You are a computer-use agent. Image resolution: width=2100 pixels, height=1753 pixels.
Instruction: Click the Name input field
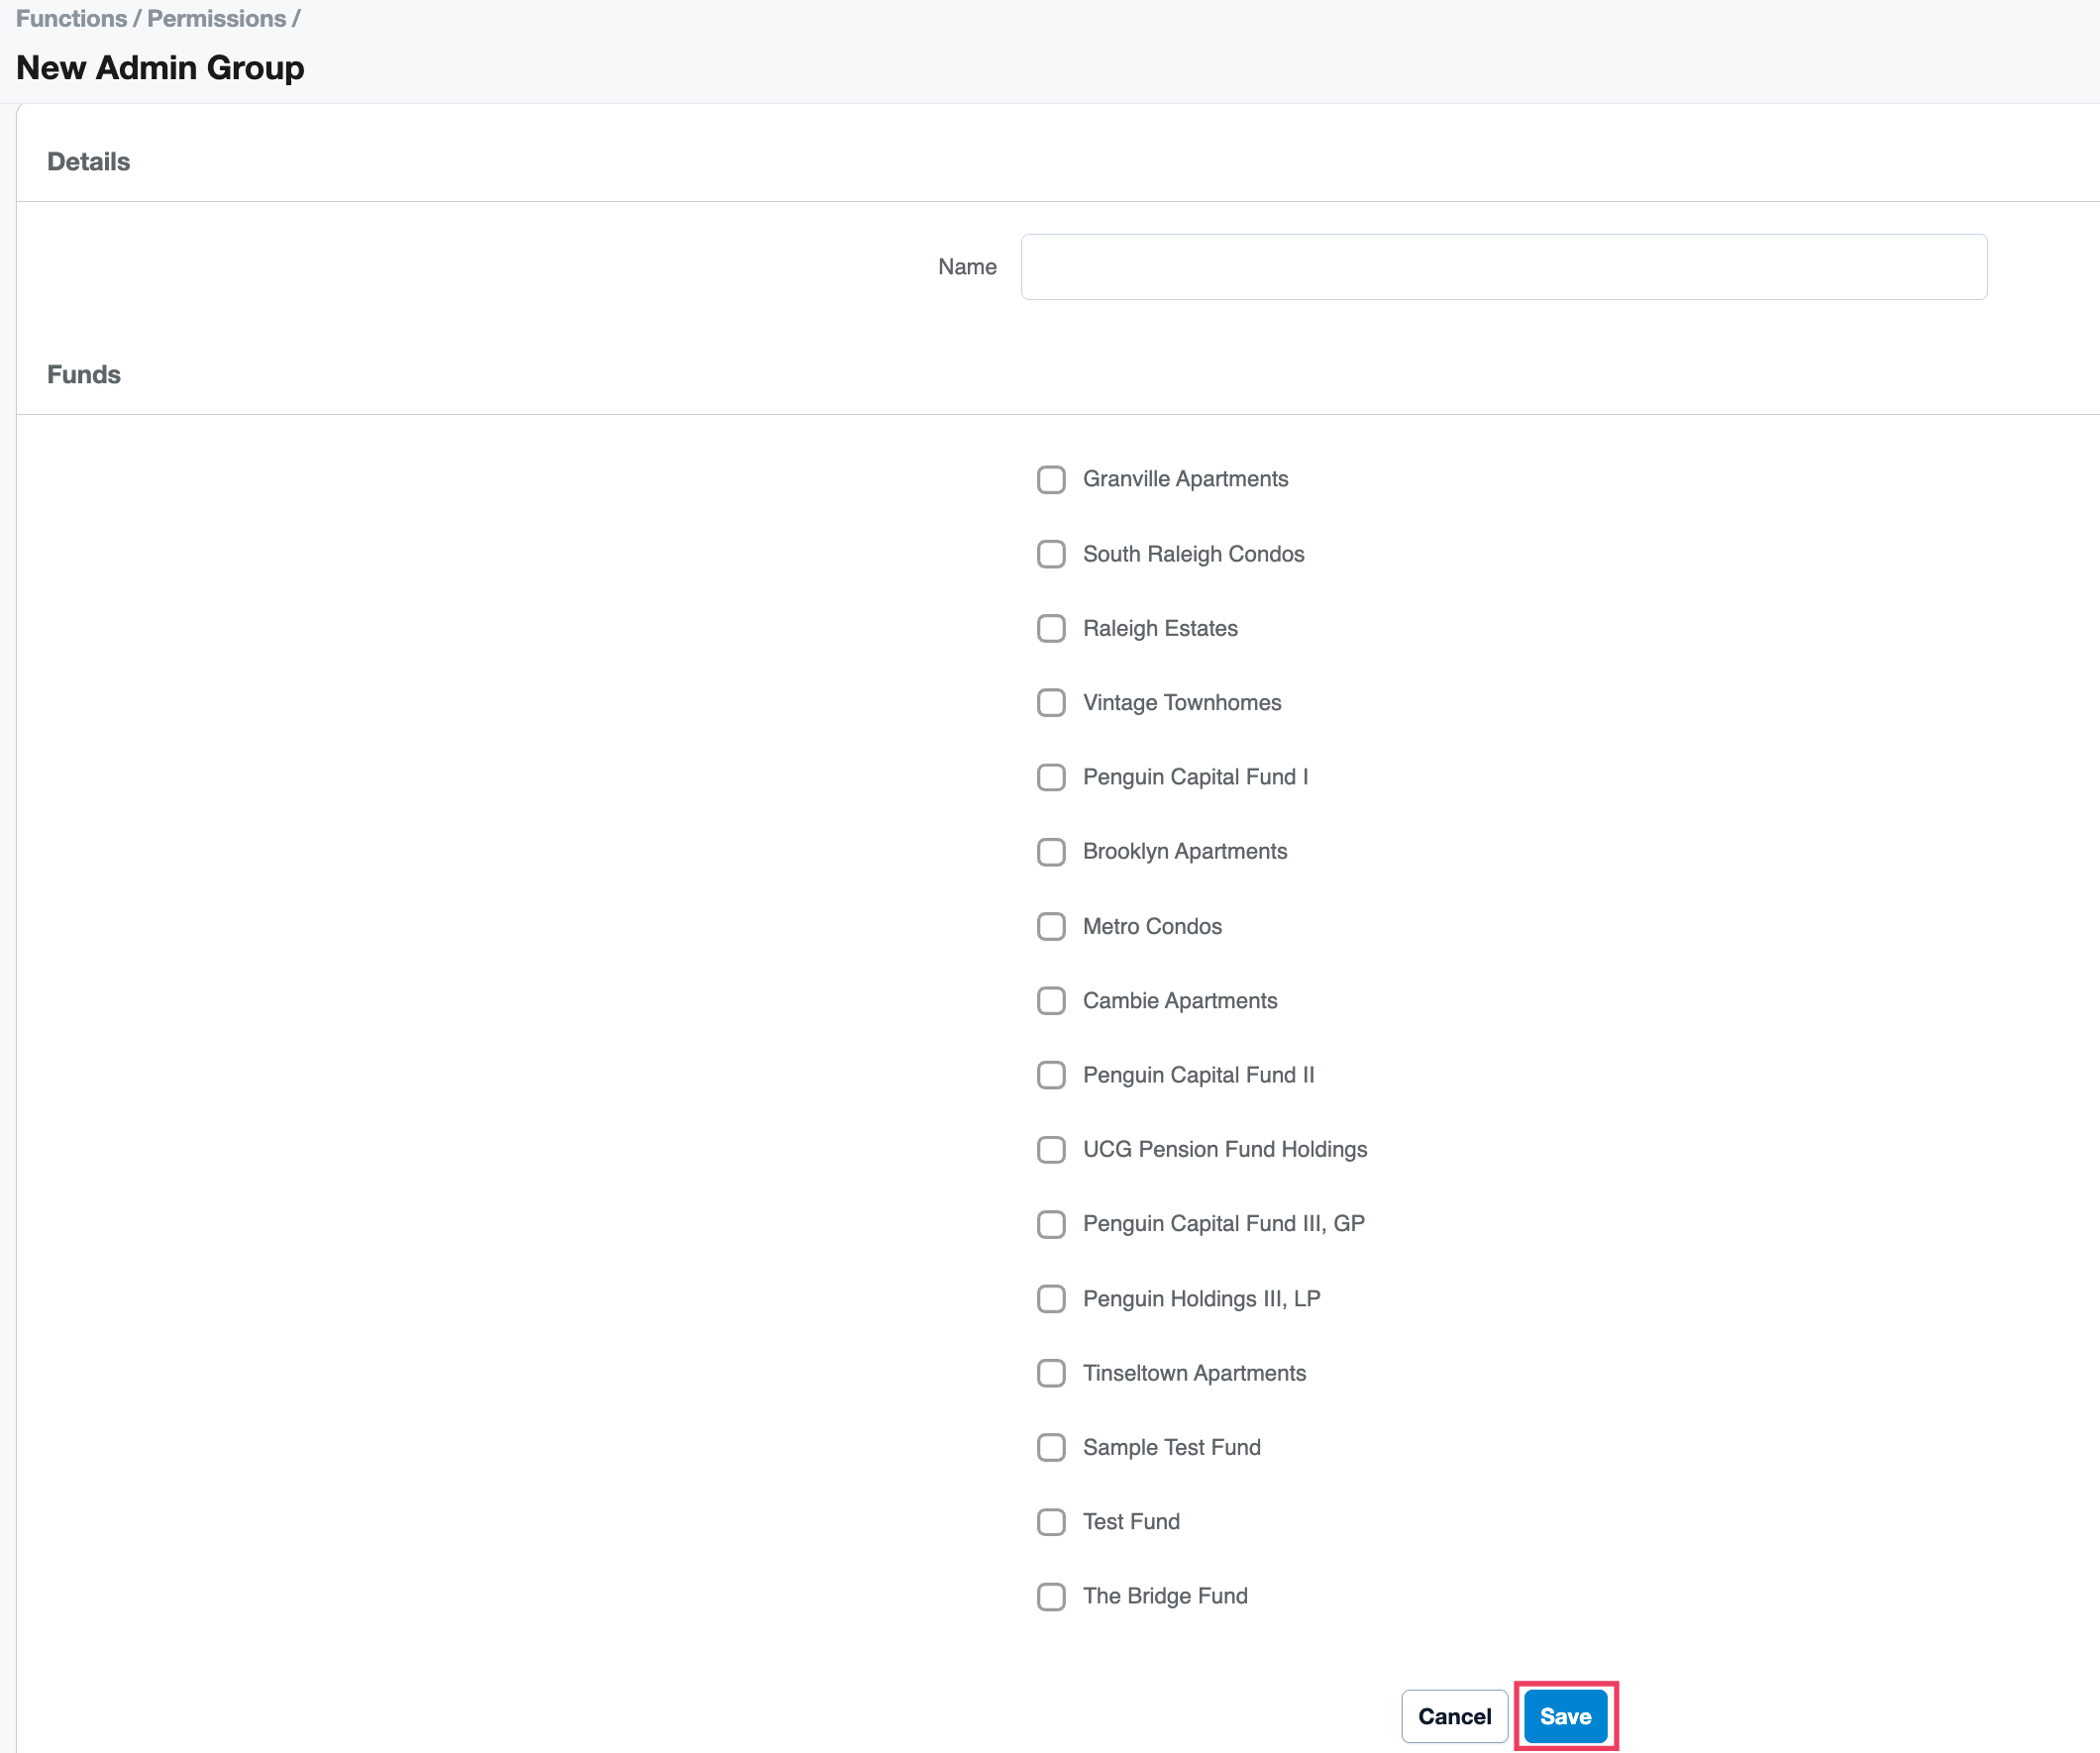pyautogui.click(x=1503, y=267)
